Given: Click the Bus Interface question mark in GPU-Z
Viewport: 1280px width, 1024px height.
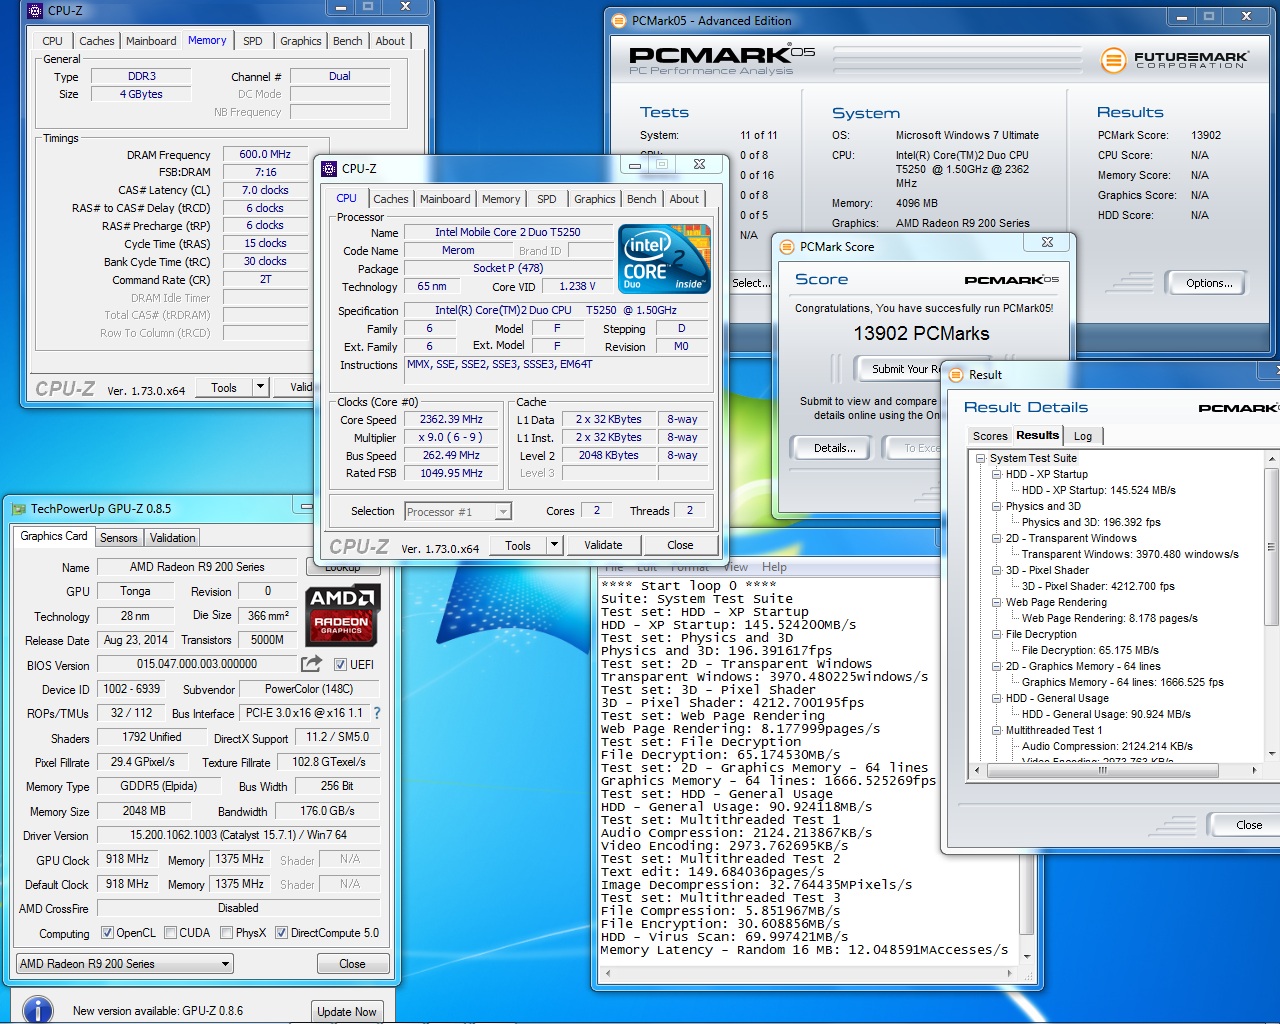Looking at the screenshot, I should pos(377,713).
